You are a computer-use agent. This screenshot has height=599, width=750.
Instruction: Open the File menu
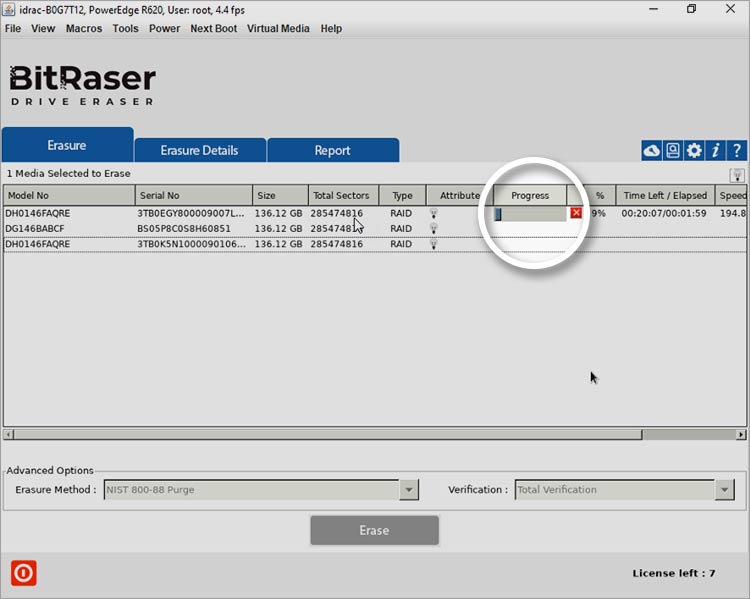point(13,29)
